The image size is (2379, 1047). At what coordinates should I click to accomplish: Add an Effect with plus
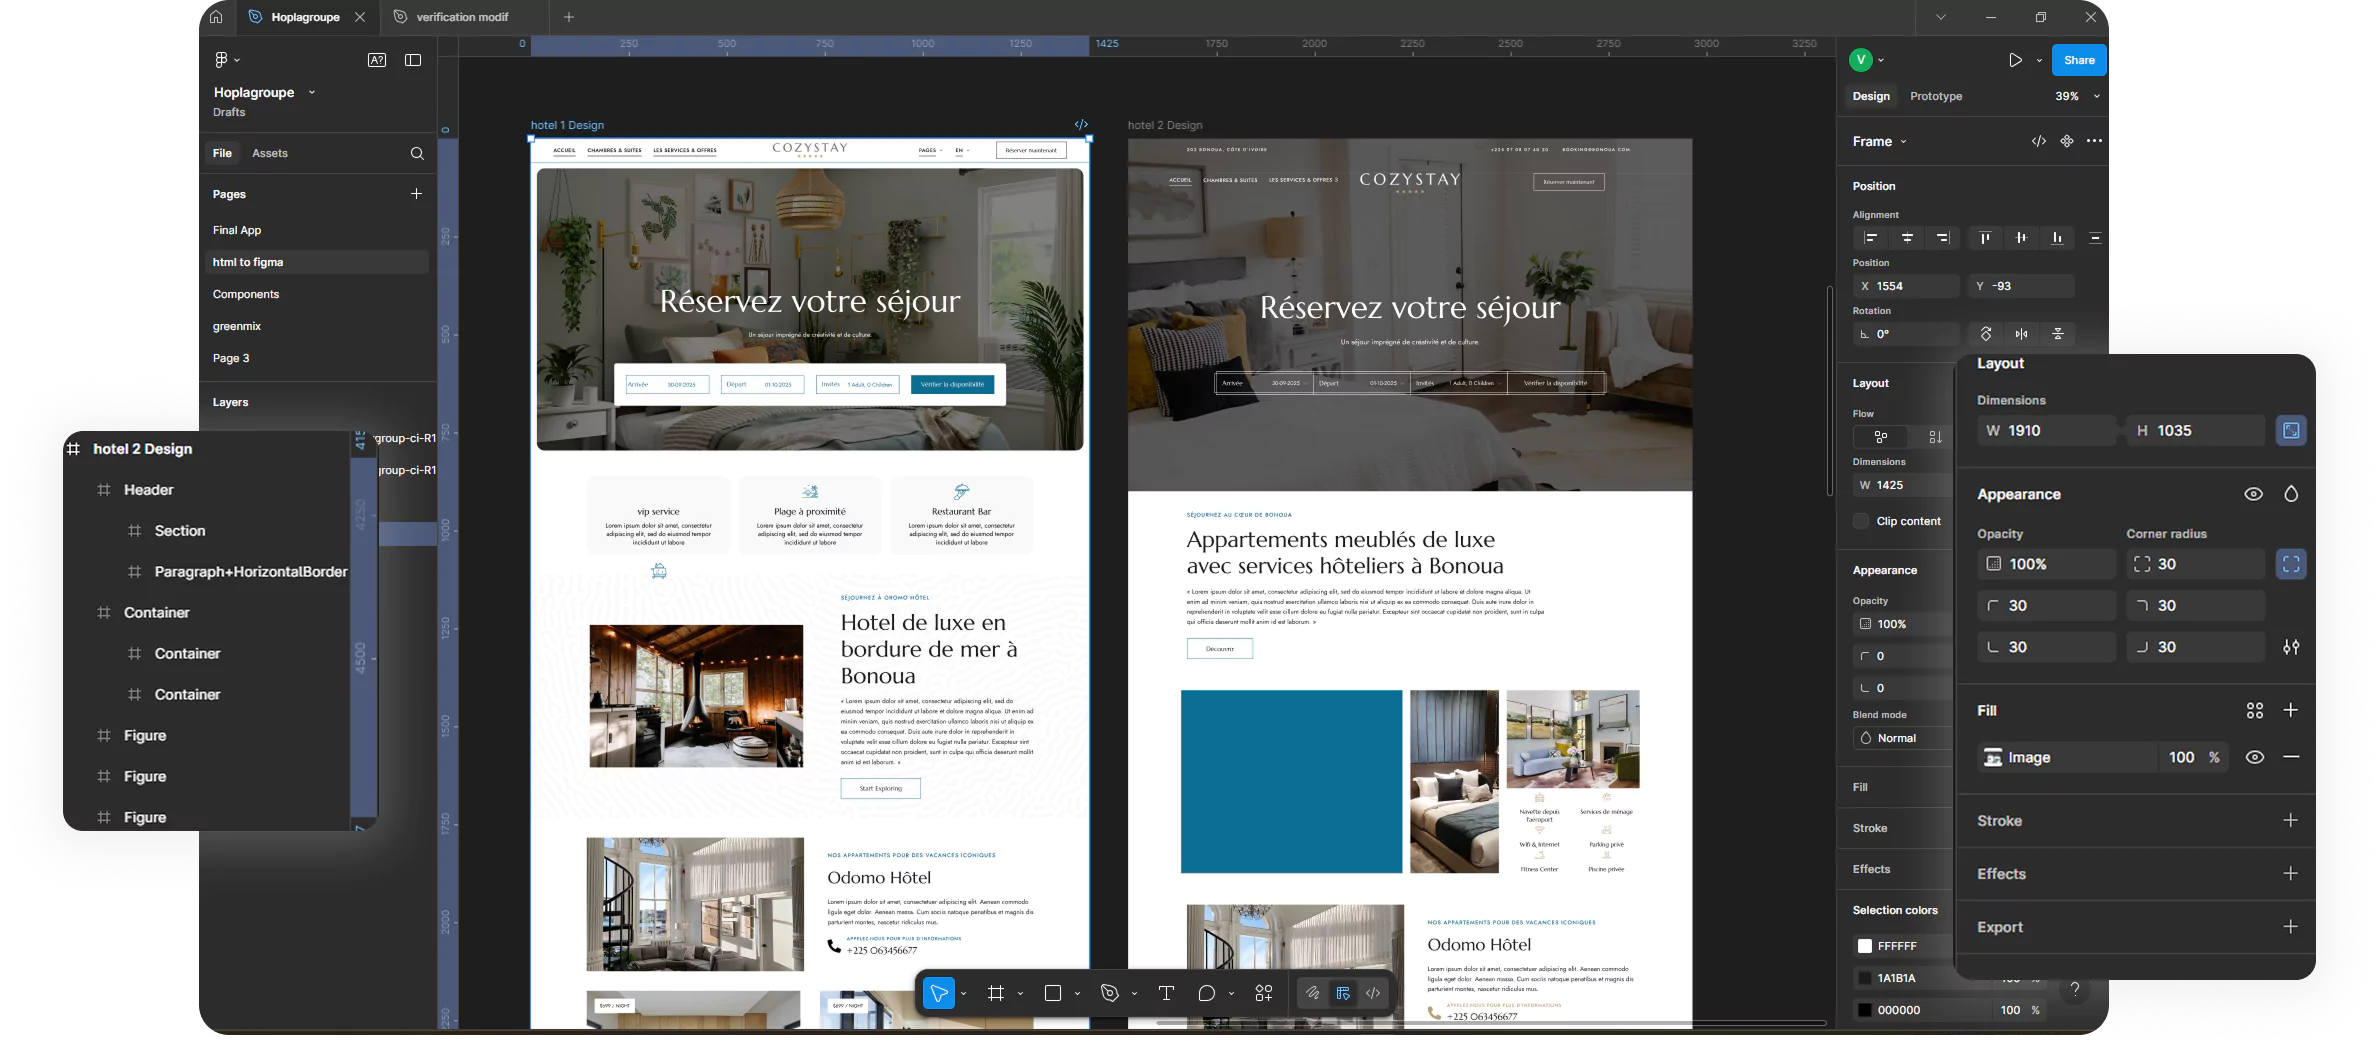click(x=2291, y=873)
